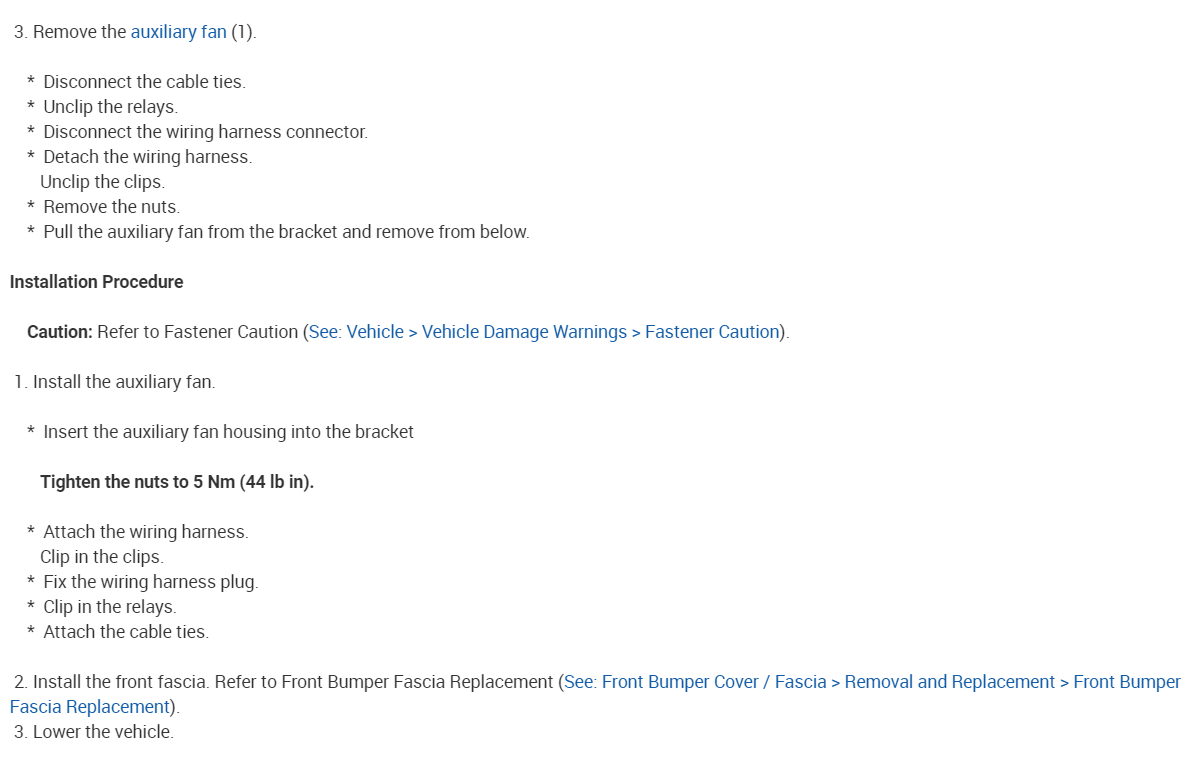1204x783 pixels.
Task: Click the "Lower the vehicle" step
Action: pos(102,732)
